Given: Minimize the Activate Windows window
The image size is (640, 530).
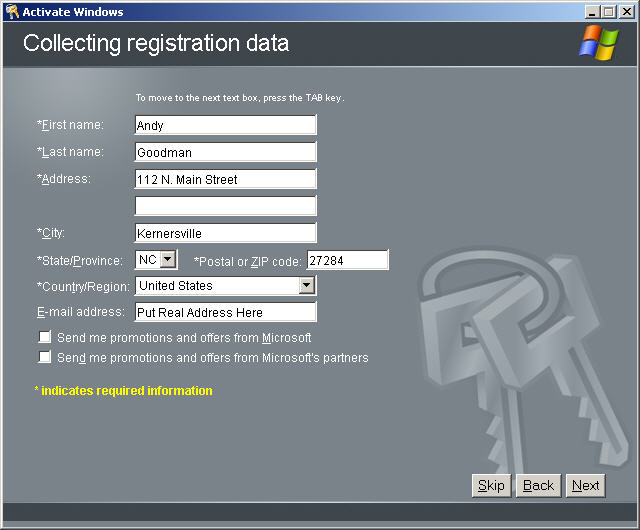Looking at the screenshot, I should pos(592,12).
